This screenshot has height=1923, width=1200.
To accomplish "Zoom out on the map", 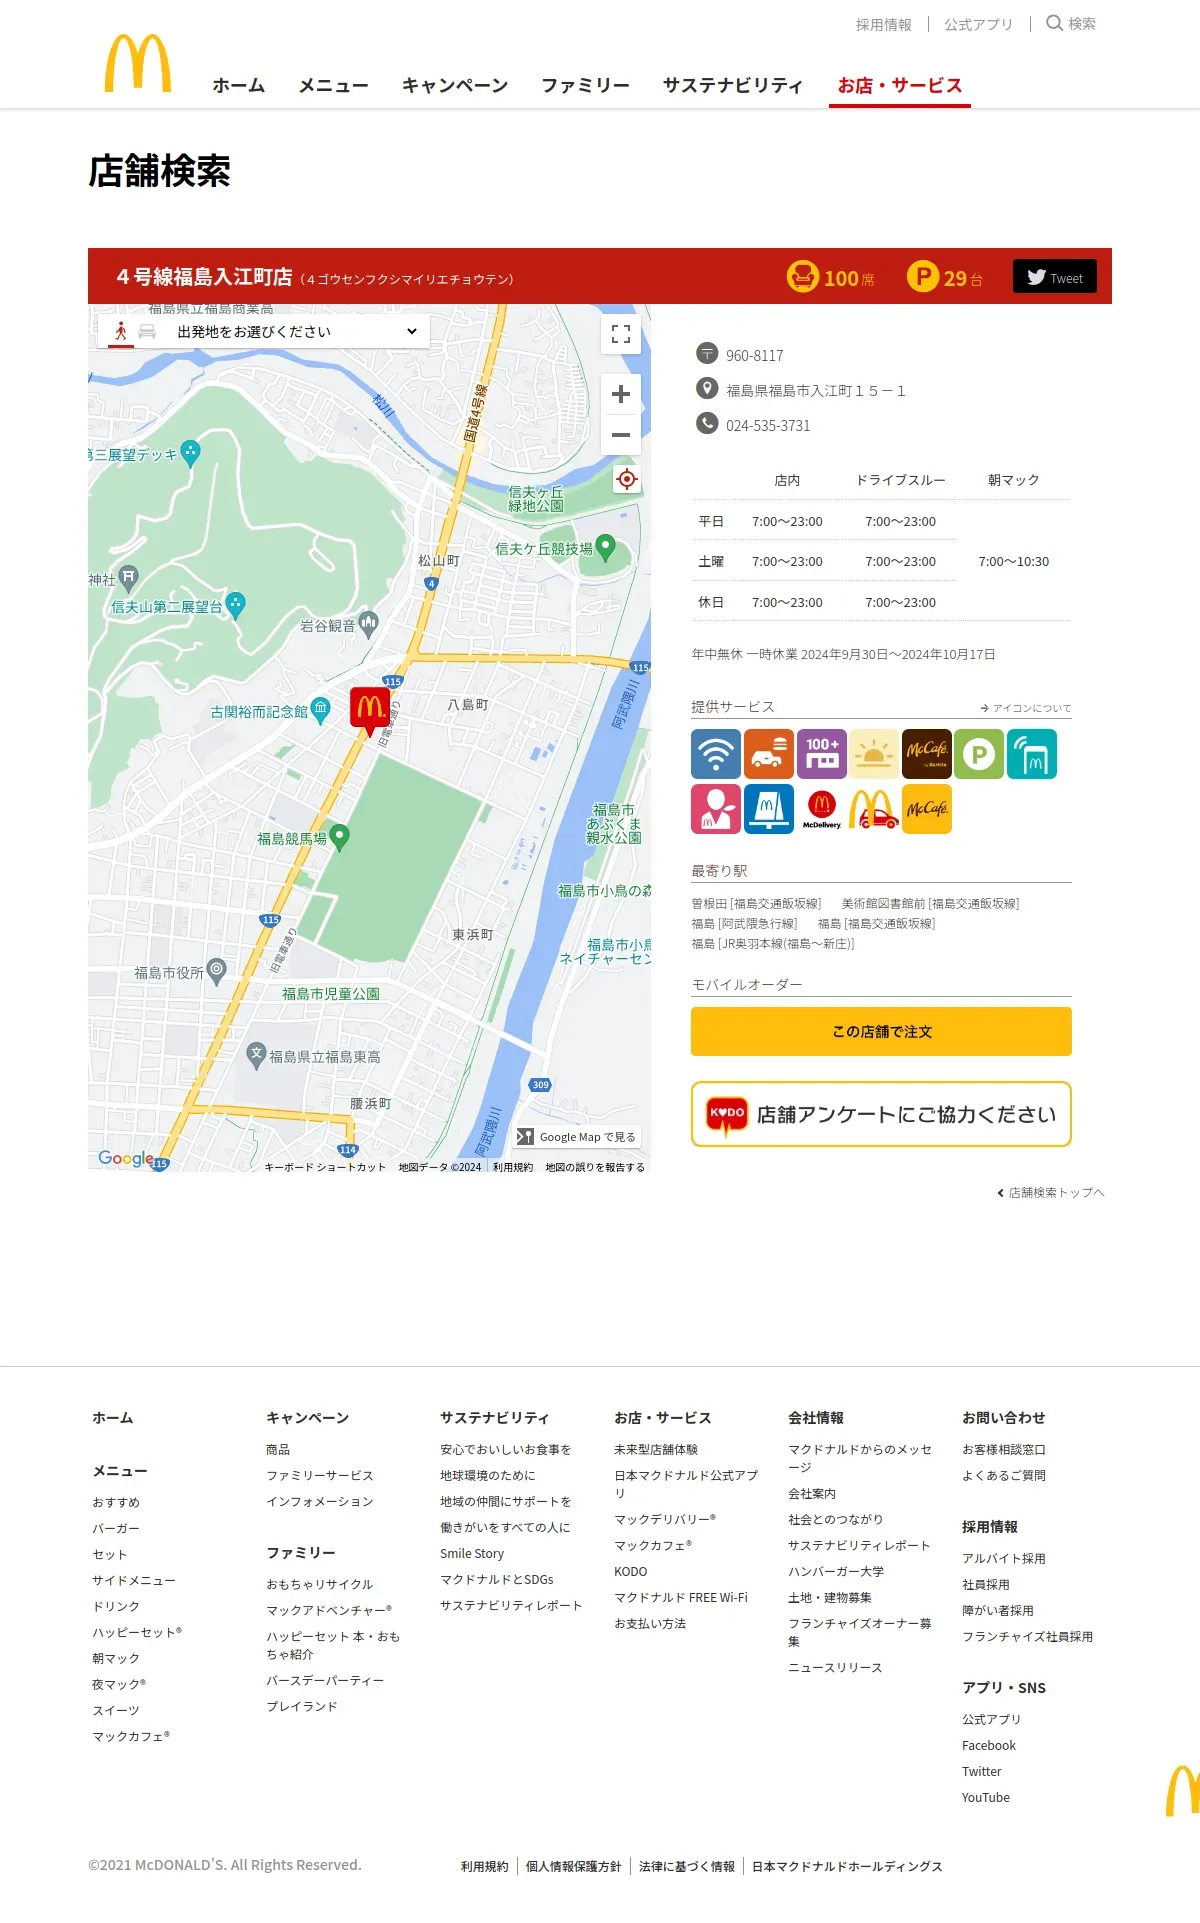I will coord(621,435).
